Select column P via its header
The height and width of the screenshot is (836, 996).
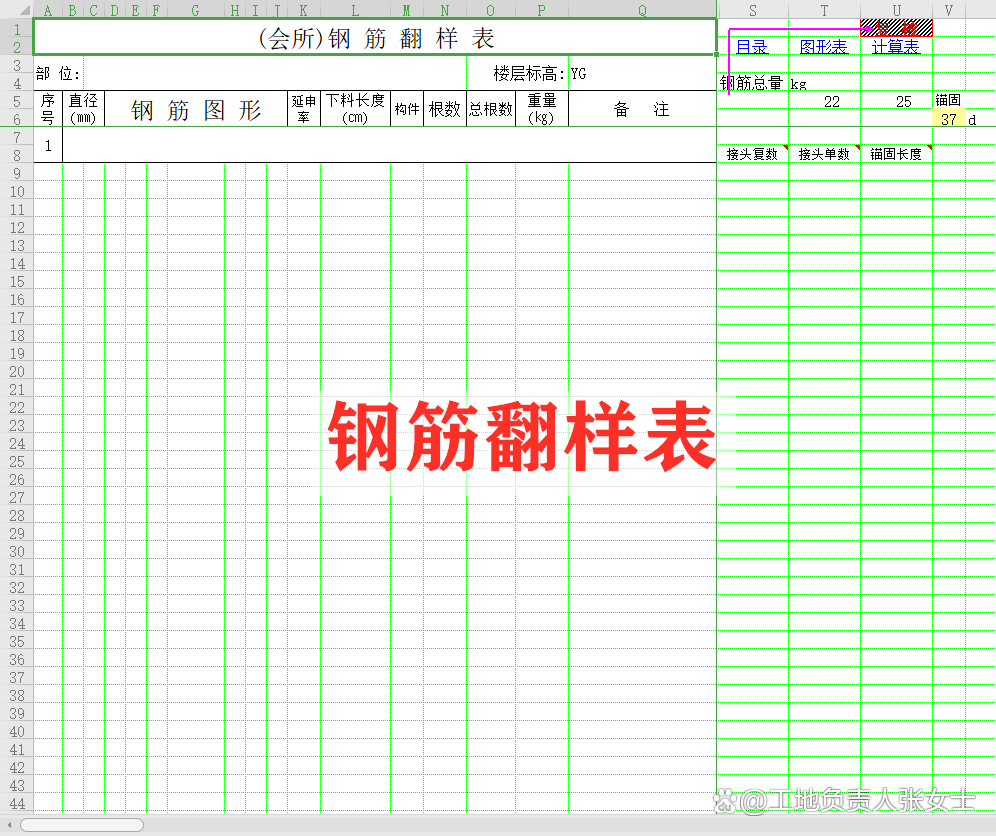click(x=542, y=10)
